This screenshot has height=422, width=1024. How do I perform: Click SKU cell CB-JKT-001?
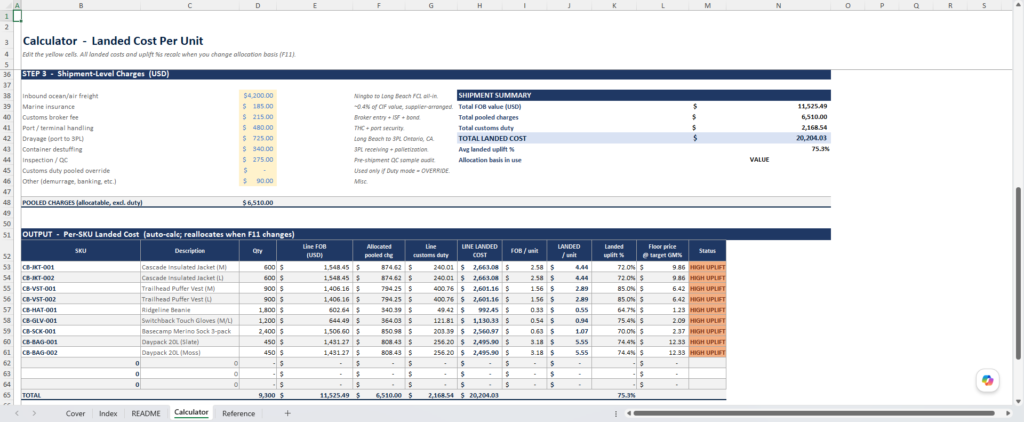tap(80, 267)
